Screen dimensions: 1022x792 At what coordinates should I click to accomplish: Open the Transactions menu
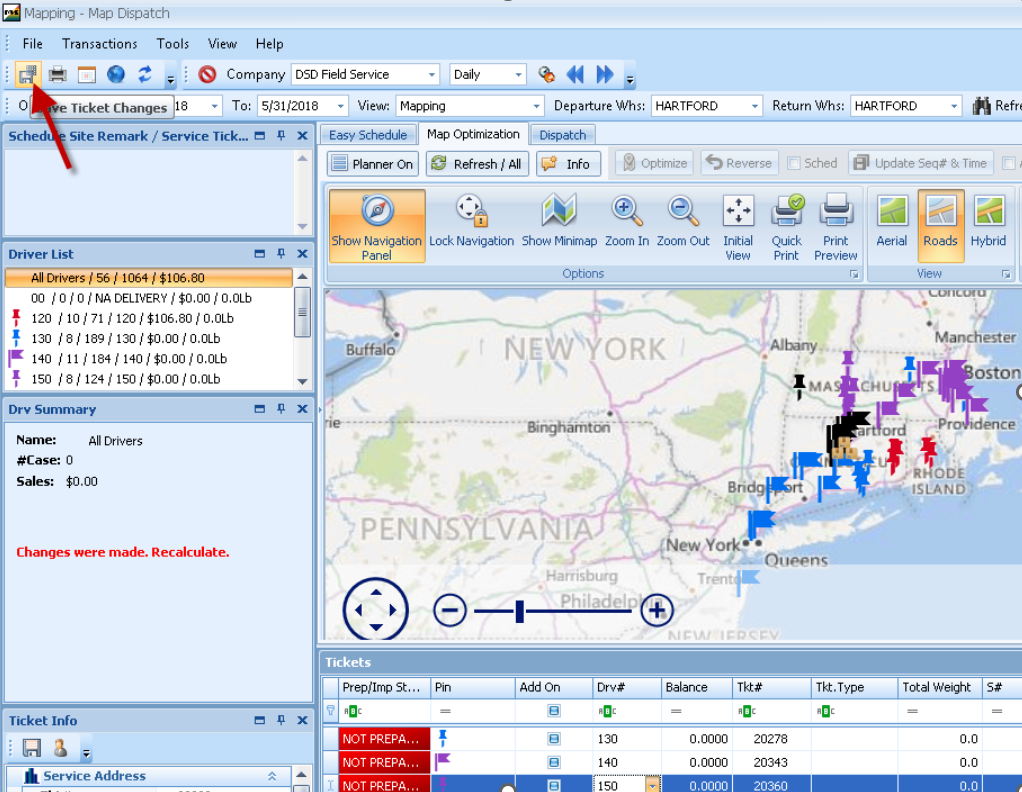point(99,44)
